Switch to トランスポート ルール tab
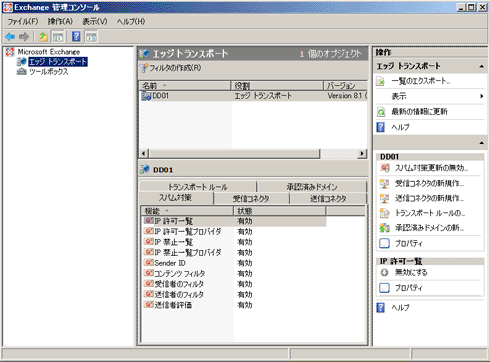This screenshot has height=362, width=490. tap(197, 187)
